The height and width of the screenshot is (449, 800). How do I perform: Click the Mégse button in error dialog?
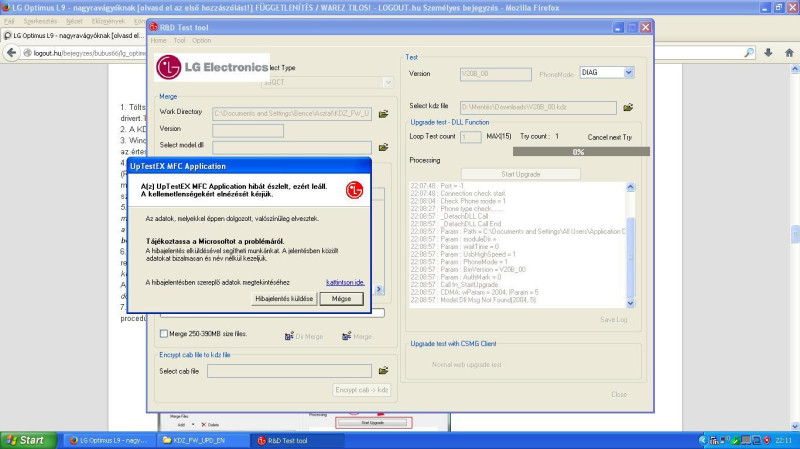coord(341,298)
